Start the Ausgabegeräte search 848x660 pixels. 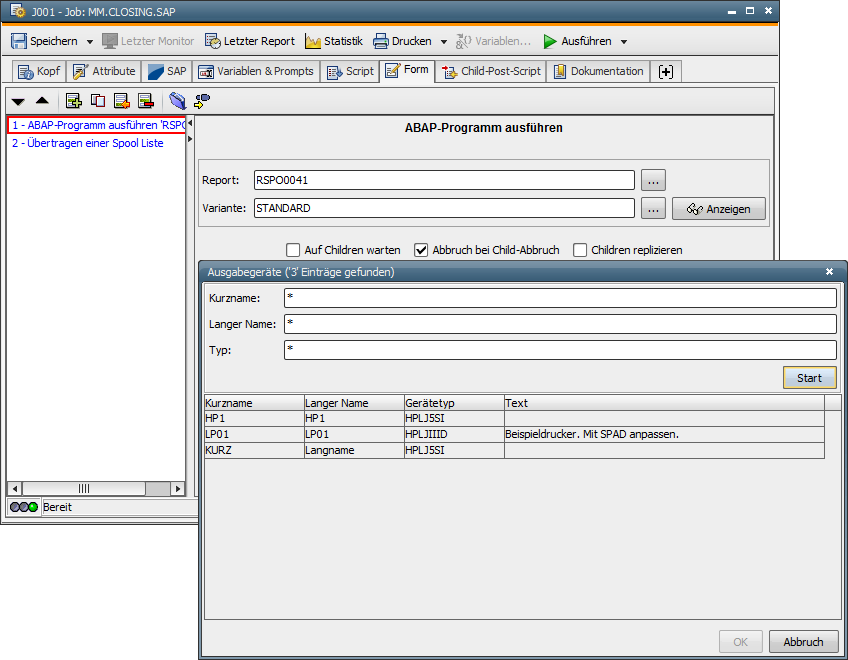pyautogui.click(x=810, y=377)
